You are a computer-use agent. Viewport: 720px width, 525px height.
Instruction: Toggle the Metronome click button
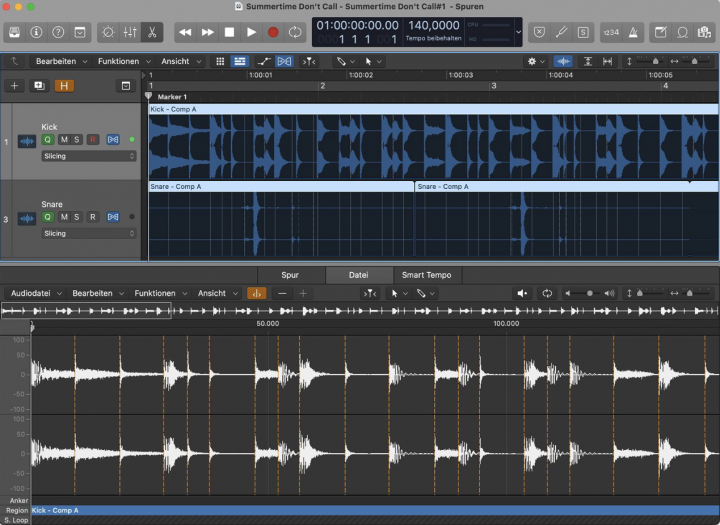pyautogui.click(x=633, y=32)
